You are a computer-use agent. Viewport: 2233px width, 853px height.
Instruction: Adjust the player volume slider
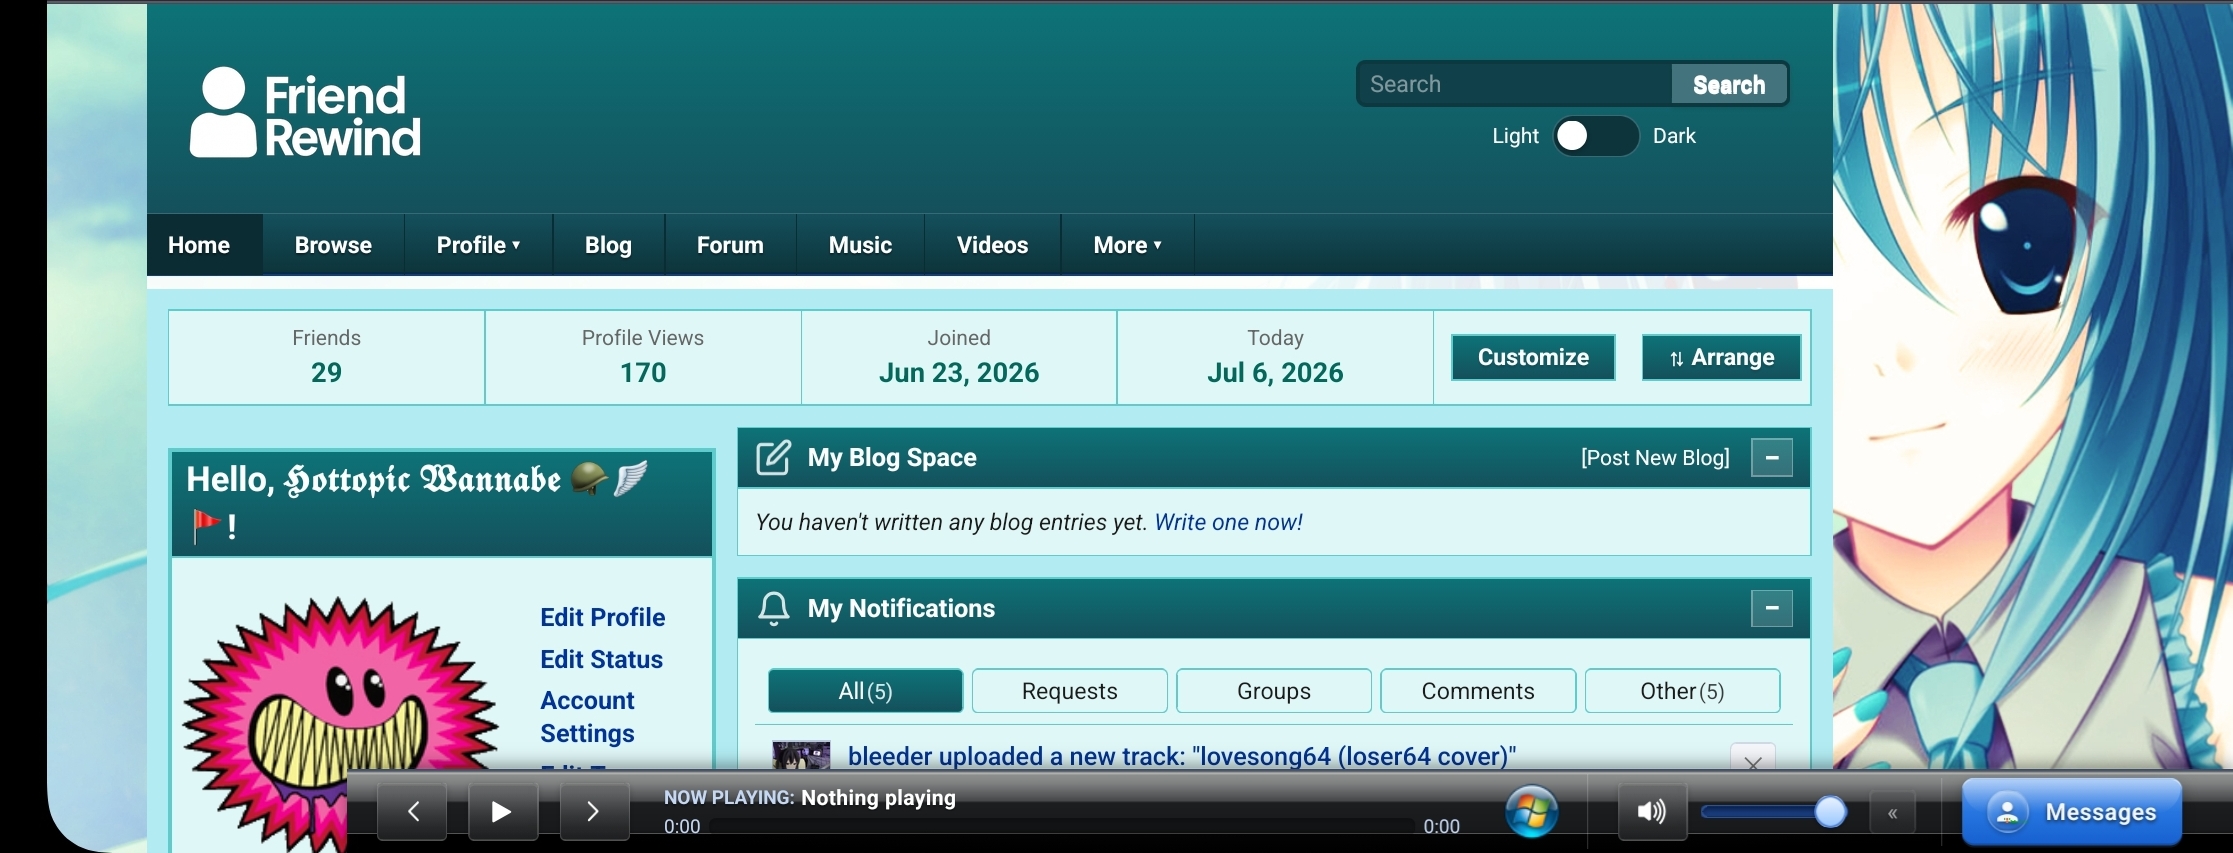[1773, 812]
